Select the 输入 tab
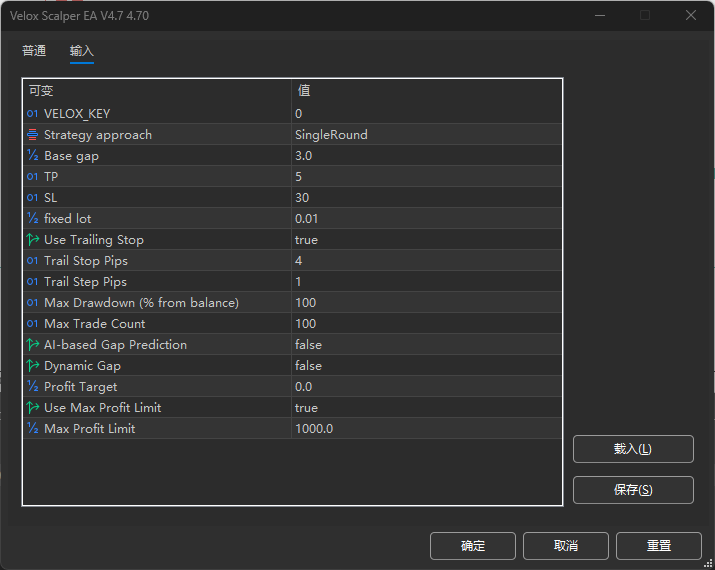Screen dimensions: 715x570 click(82, 51)
